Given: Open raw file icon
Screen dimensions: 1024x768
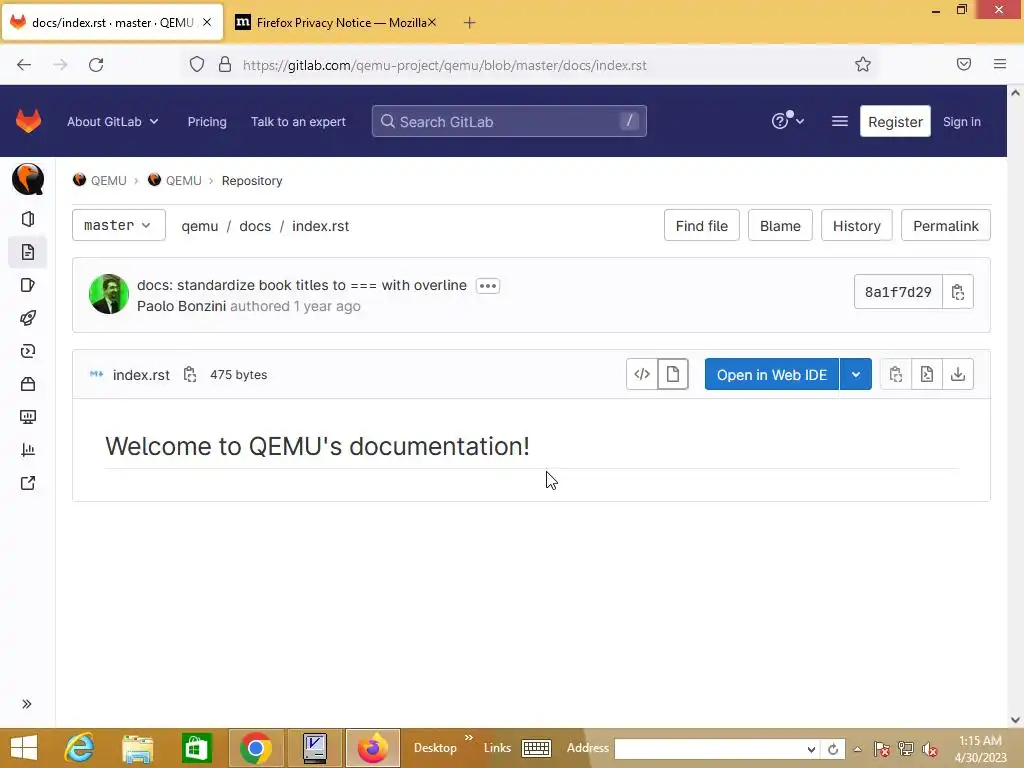Looking at the screenshot, I should pyautogui.click(x=927, y=374).
